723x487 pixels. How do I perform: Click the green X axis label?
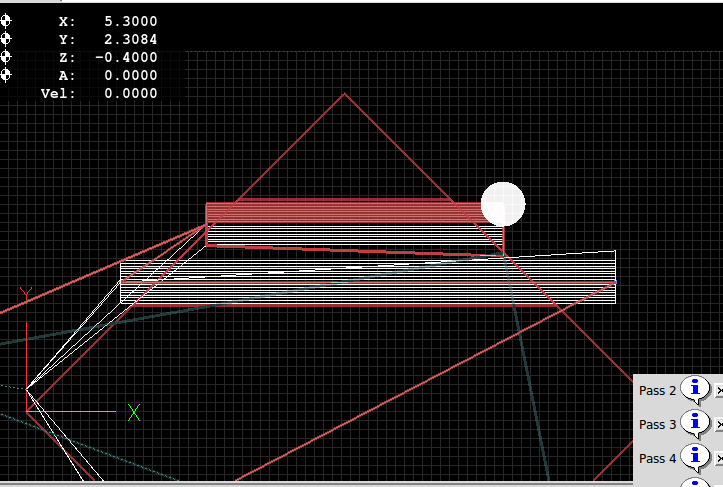click(134, 412)
